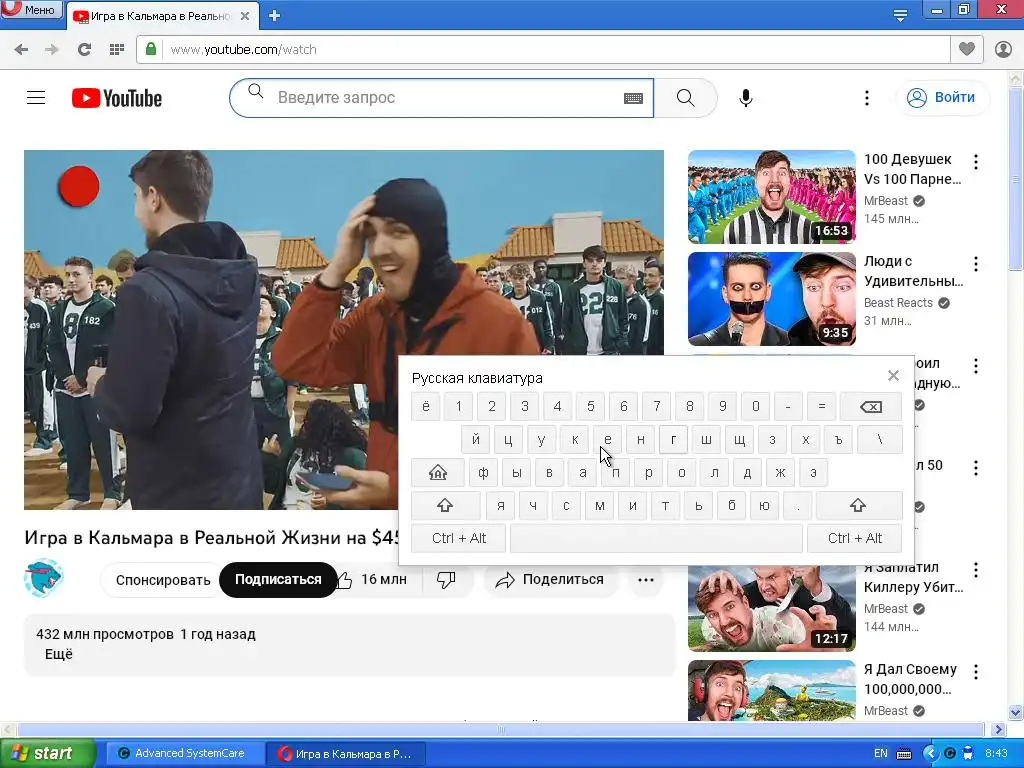Click the magnifier search button
1024x768 pixels.
[x=685, y=98]
